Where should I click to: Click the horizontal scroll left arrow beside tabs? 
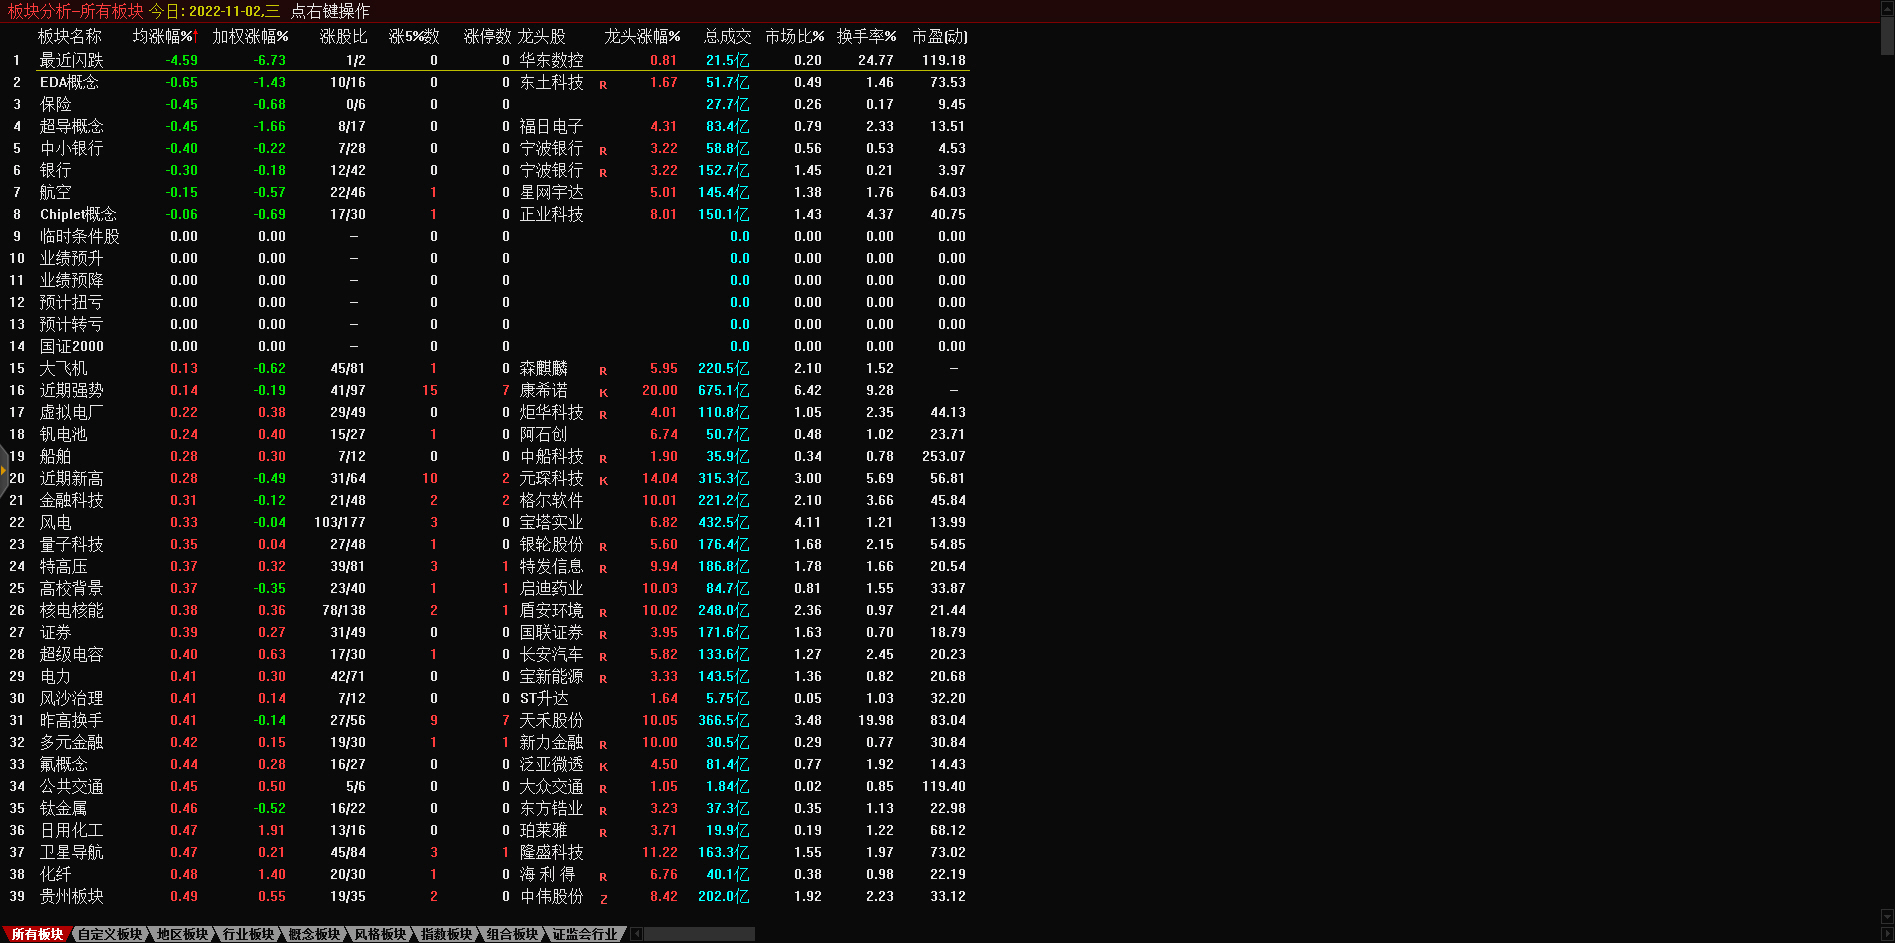tap(637, 934)
